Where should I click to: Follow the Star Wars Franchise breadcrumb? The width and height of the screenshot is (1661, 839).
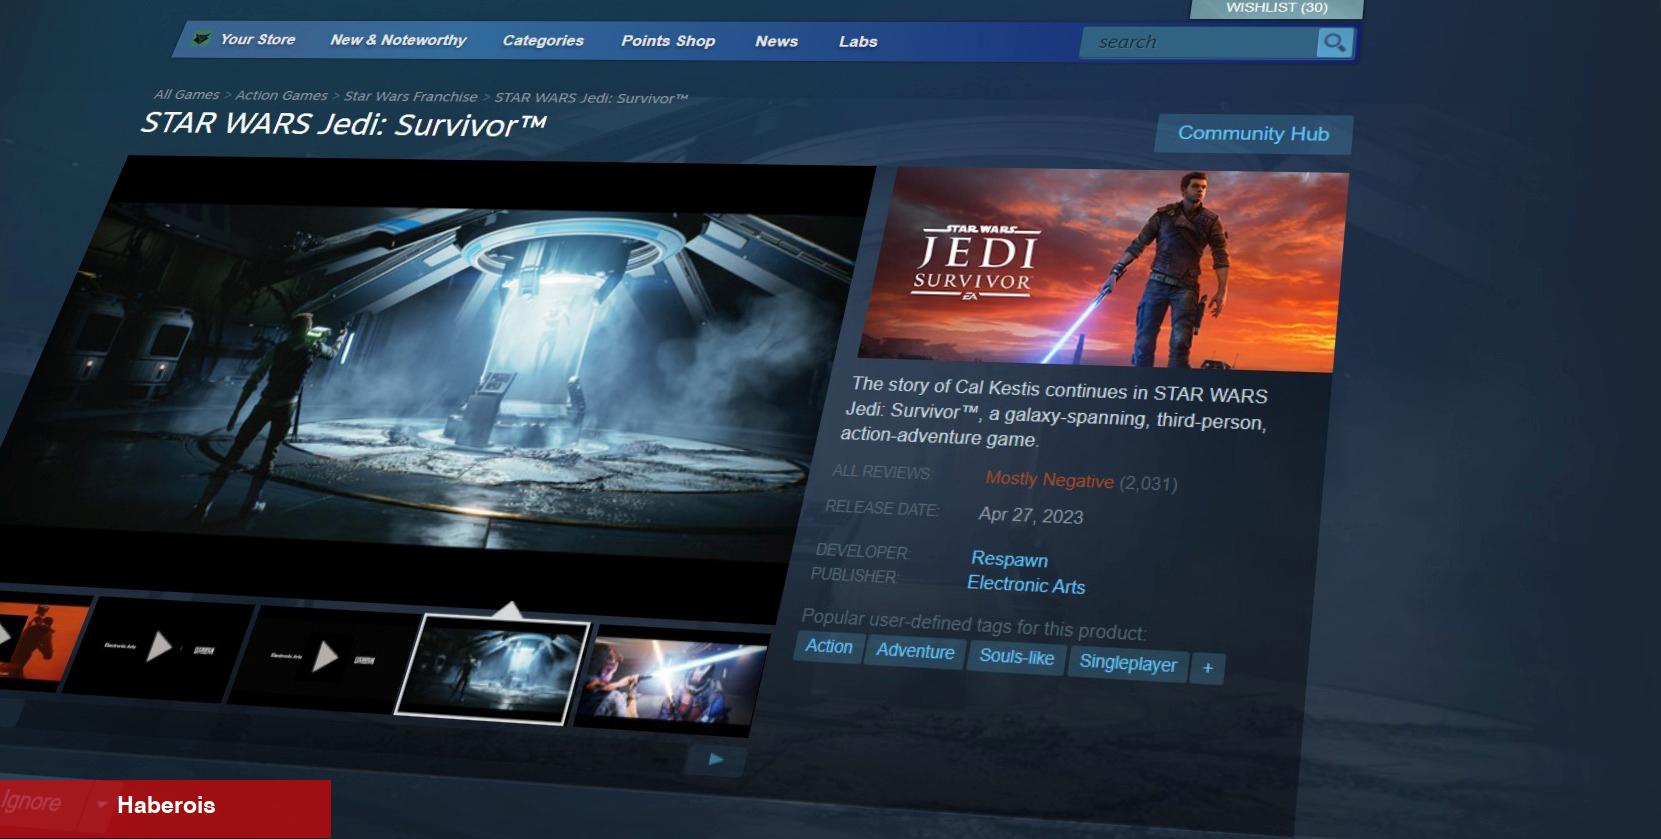click(410, 96)
